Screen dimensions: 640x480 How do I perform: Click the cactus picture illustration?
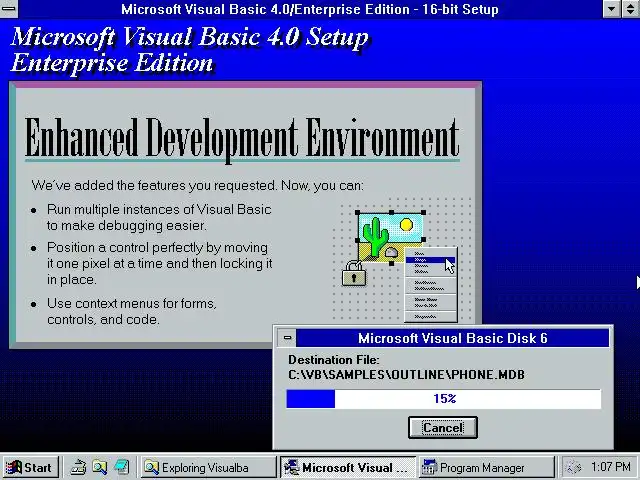(391, 238)
